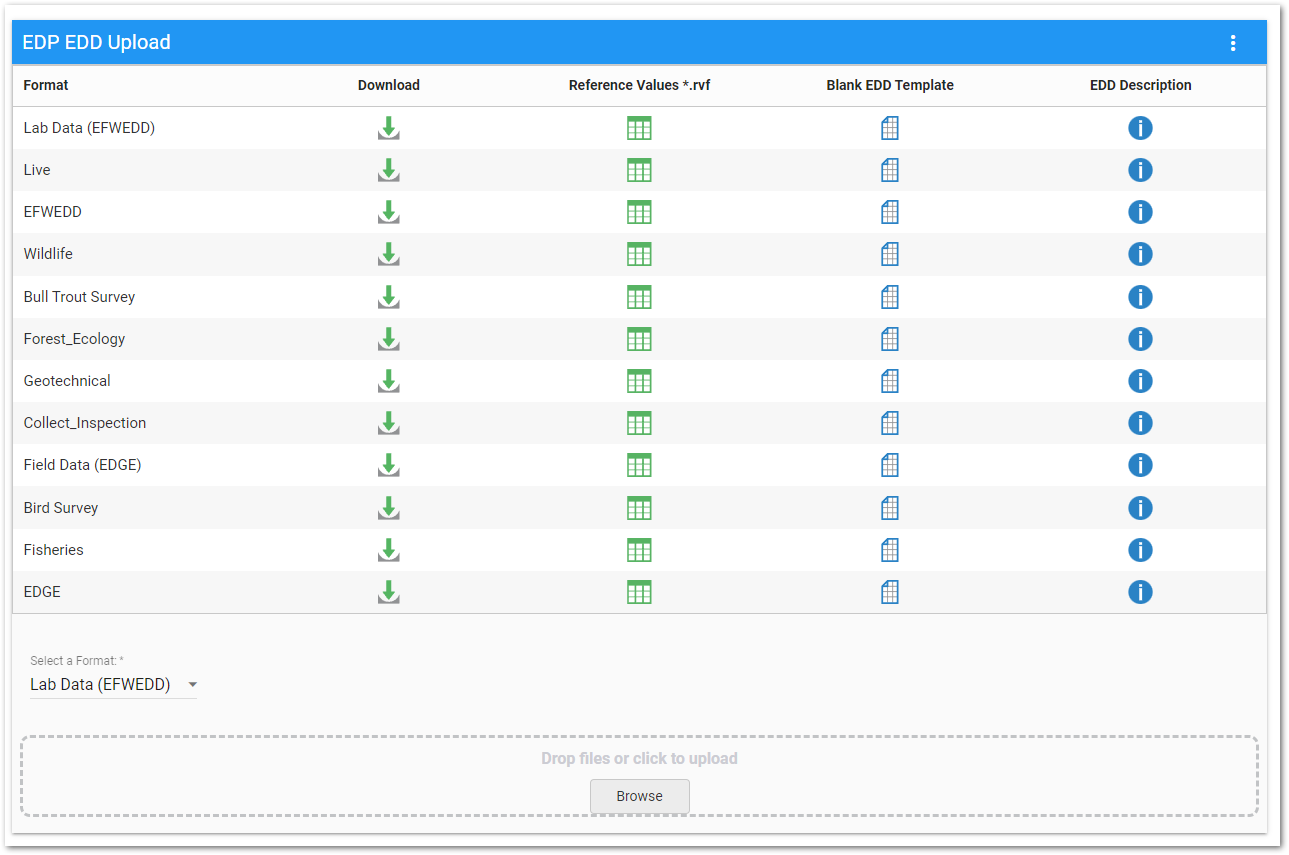The image size is (1289, 855).
Task: Click the Reference Values *.rvf column header
Action: 639,85
